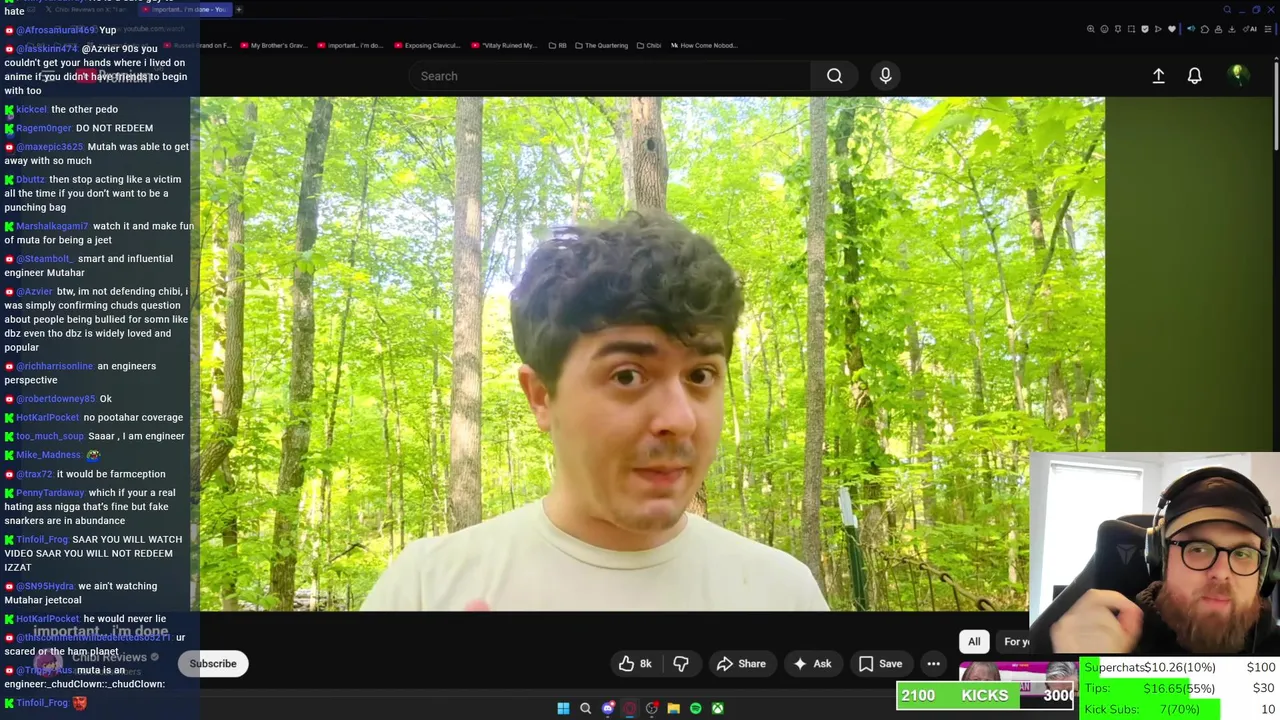Image resolution: width=1280 pixels, height=720 pixels.
Task: Click chat username 'too_much_soup'
Action: pos(50,437)
